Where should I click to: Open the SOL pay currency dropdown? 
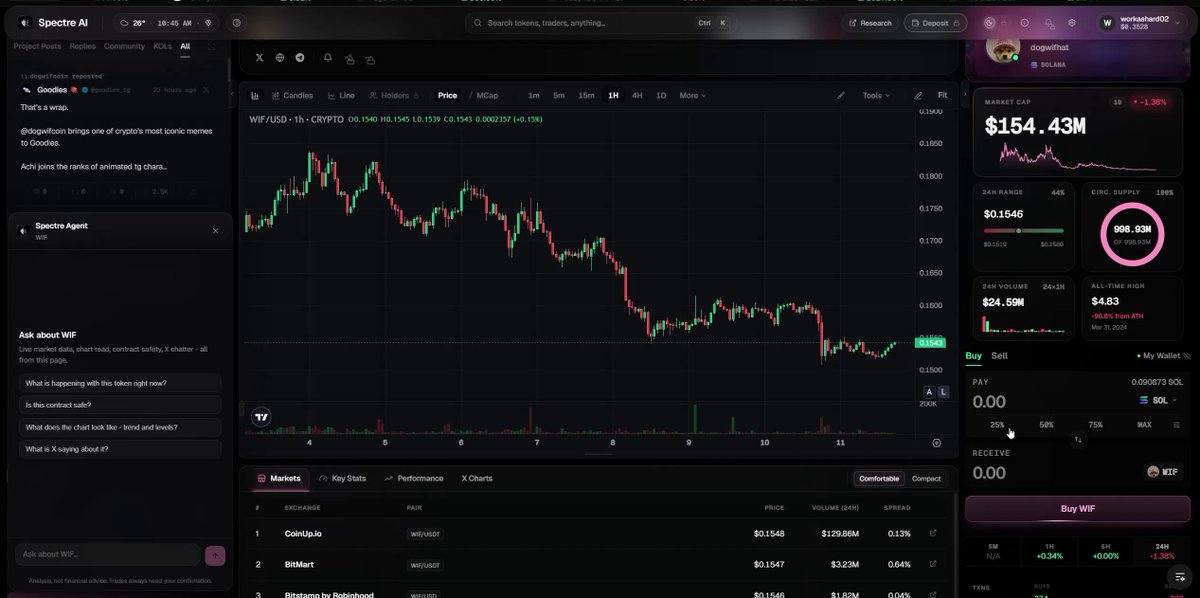[1158, 400]
